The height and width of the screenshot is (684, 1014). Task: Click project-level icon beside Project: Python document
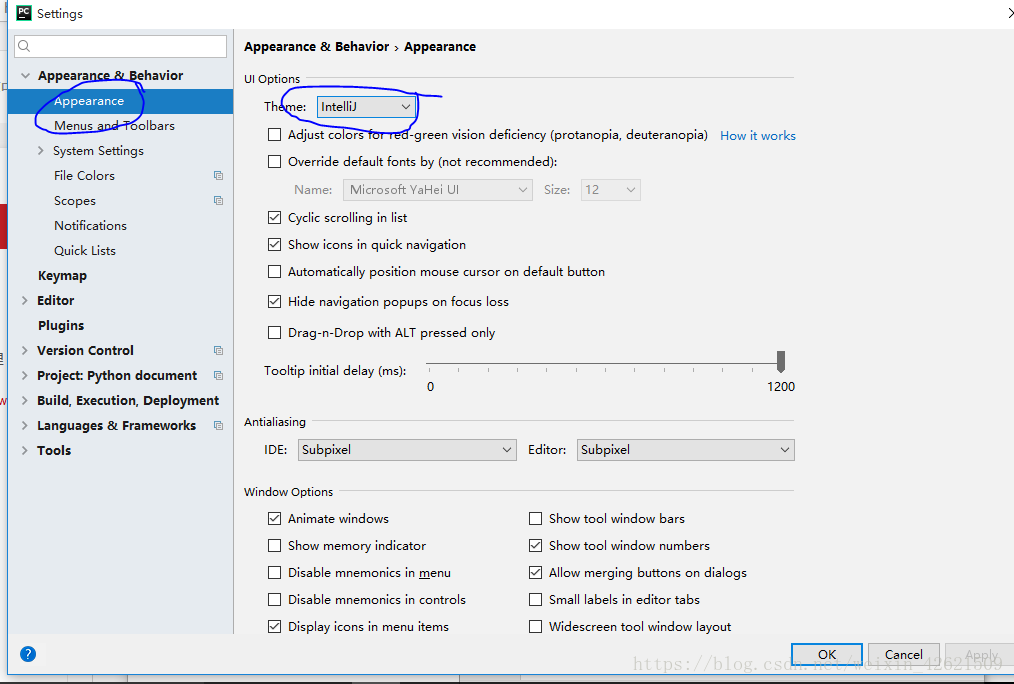(219, 376)
